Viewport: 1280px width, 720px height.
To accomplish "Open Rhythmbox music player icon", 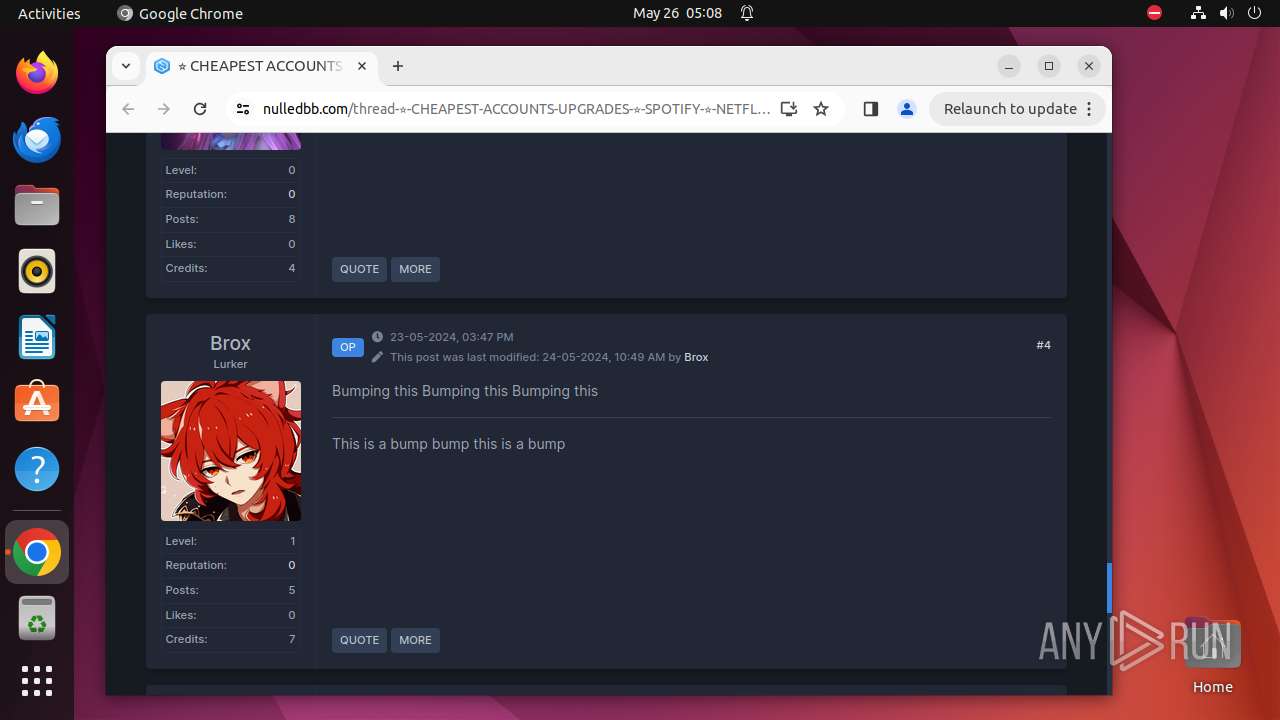I will (x=37, y=271).
